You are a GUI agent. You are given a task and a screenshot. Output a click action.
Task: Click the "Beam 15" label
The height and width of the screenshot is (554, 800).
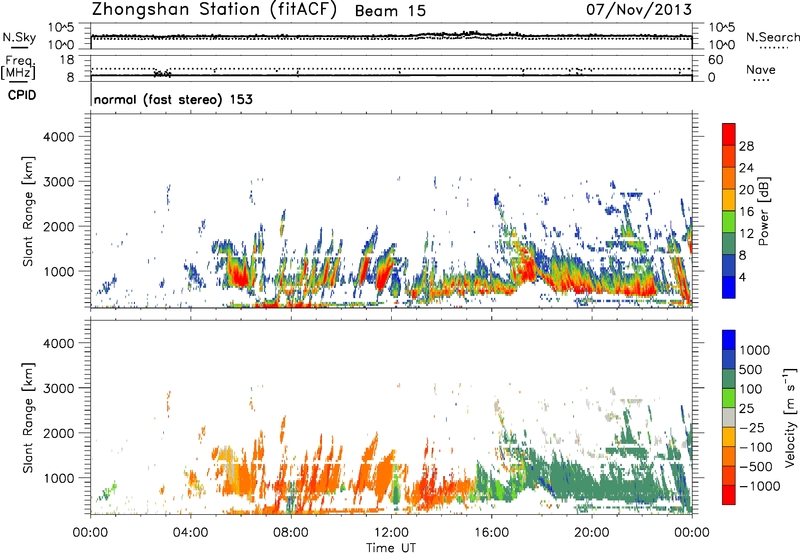point(390,11)
